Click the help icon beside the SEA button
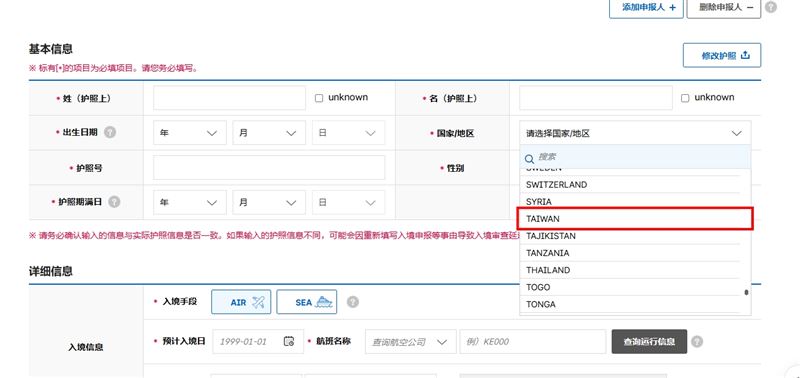 click(x=353, y=302)
